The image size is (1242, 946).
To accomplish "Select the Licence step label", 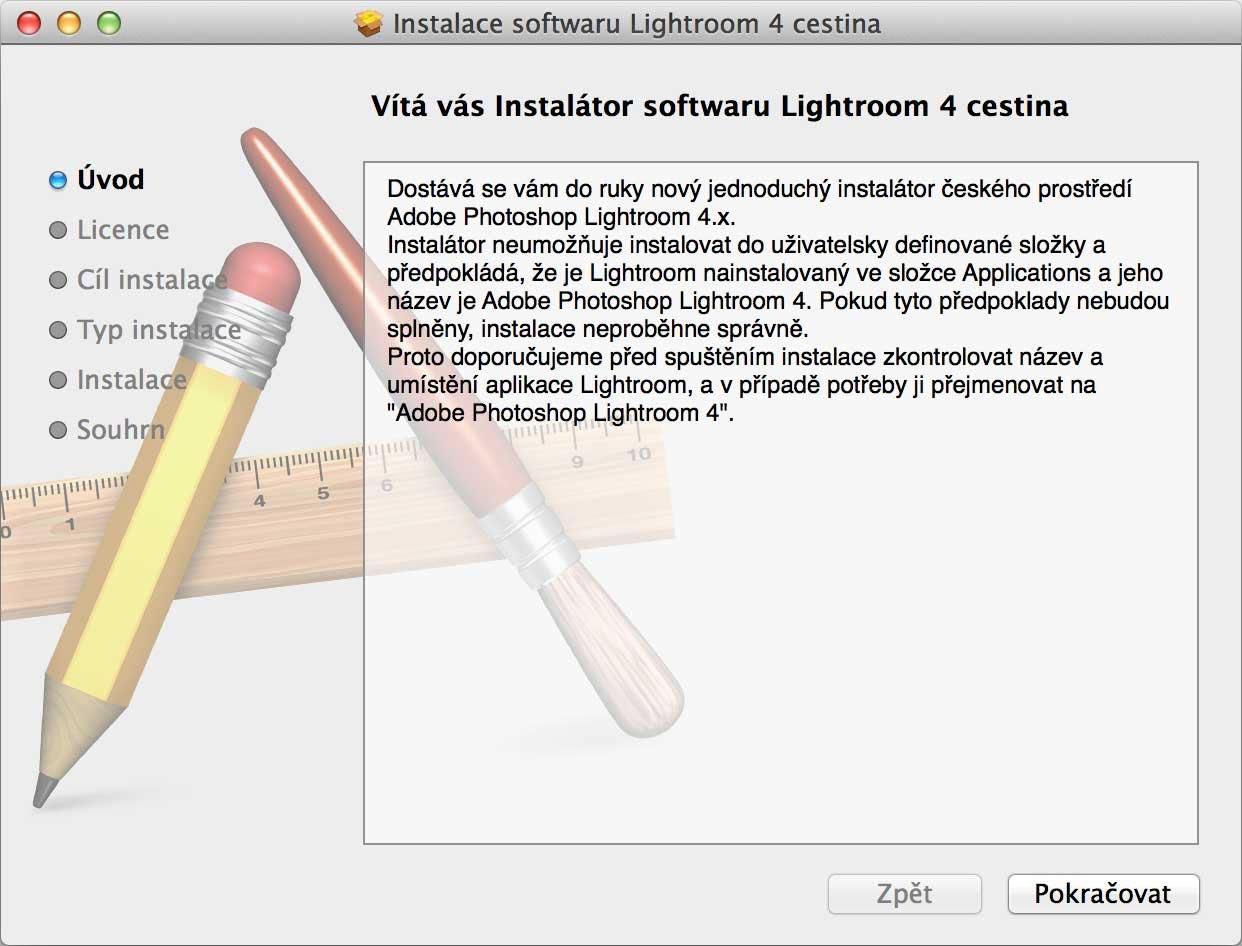I will (x=123, y=230).
